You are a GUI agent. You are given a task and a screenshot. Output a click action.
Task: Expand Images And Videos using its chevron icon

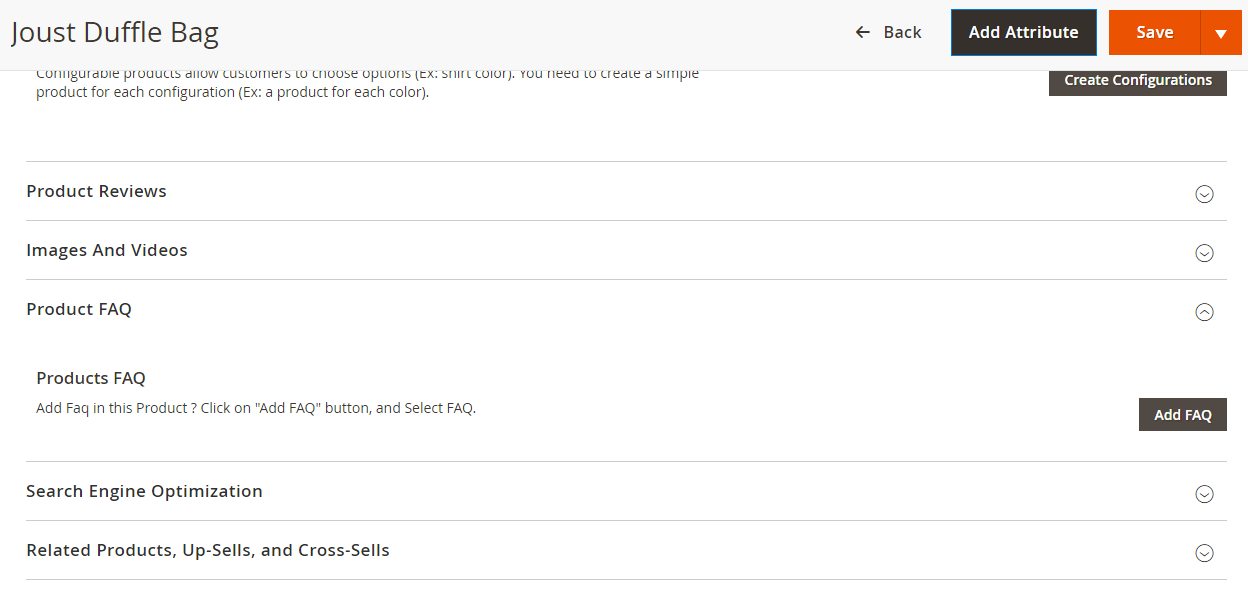(1204, 253)
